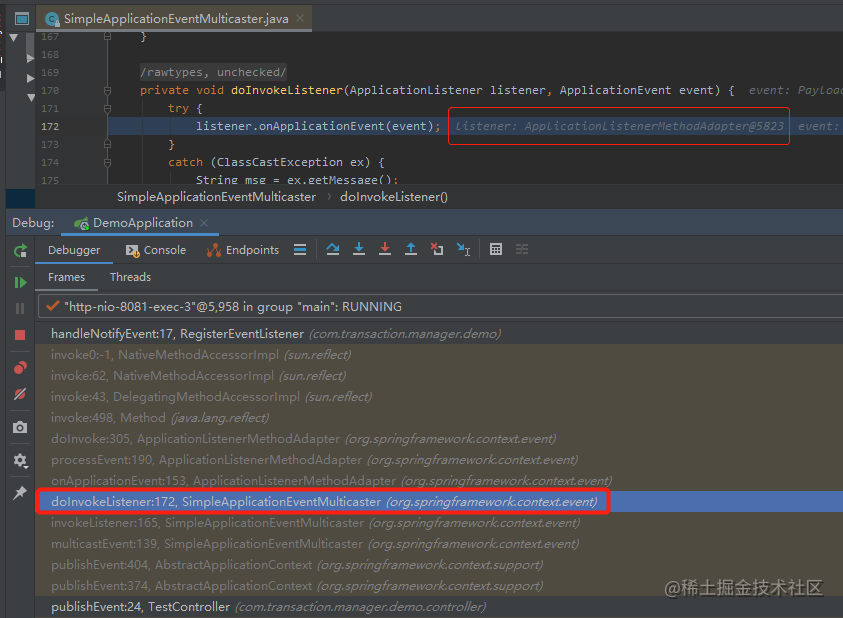Open View Breakpoints red circles icon
Screen dimensions: 843x618
pyautogui.click(x=20, y=368)
